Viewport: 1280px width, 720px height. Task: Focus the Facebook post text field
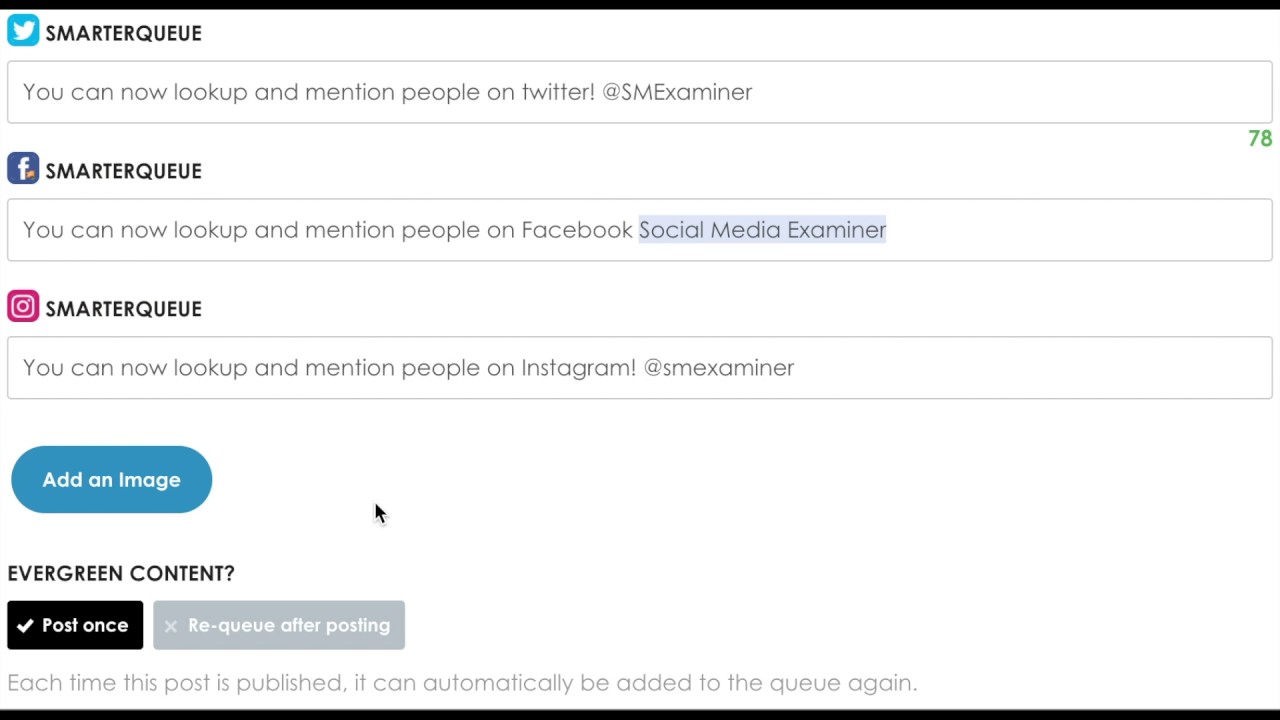(x=640, y=230)
